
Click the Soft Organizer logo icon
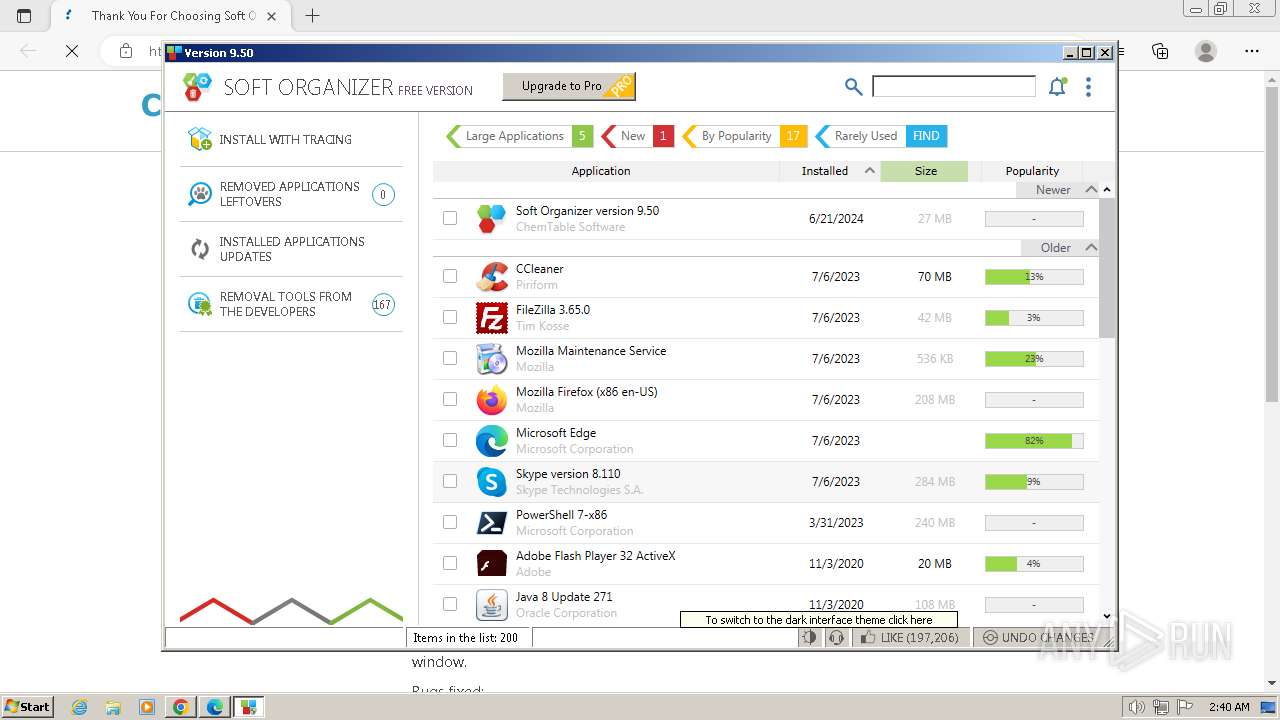[197, 87]
